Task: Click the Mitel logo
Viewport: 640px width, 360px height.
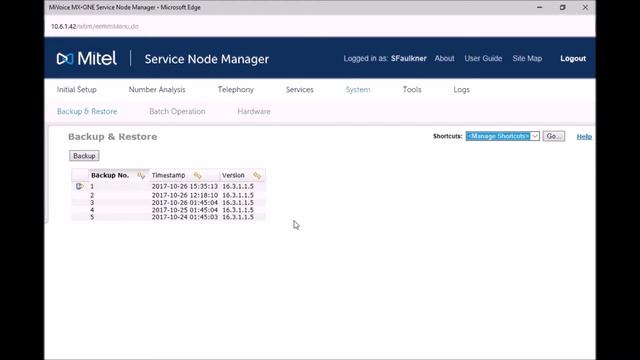Action: pos(87,58)
